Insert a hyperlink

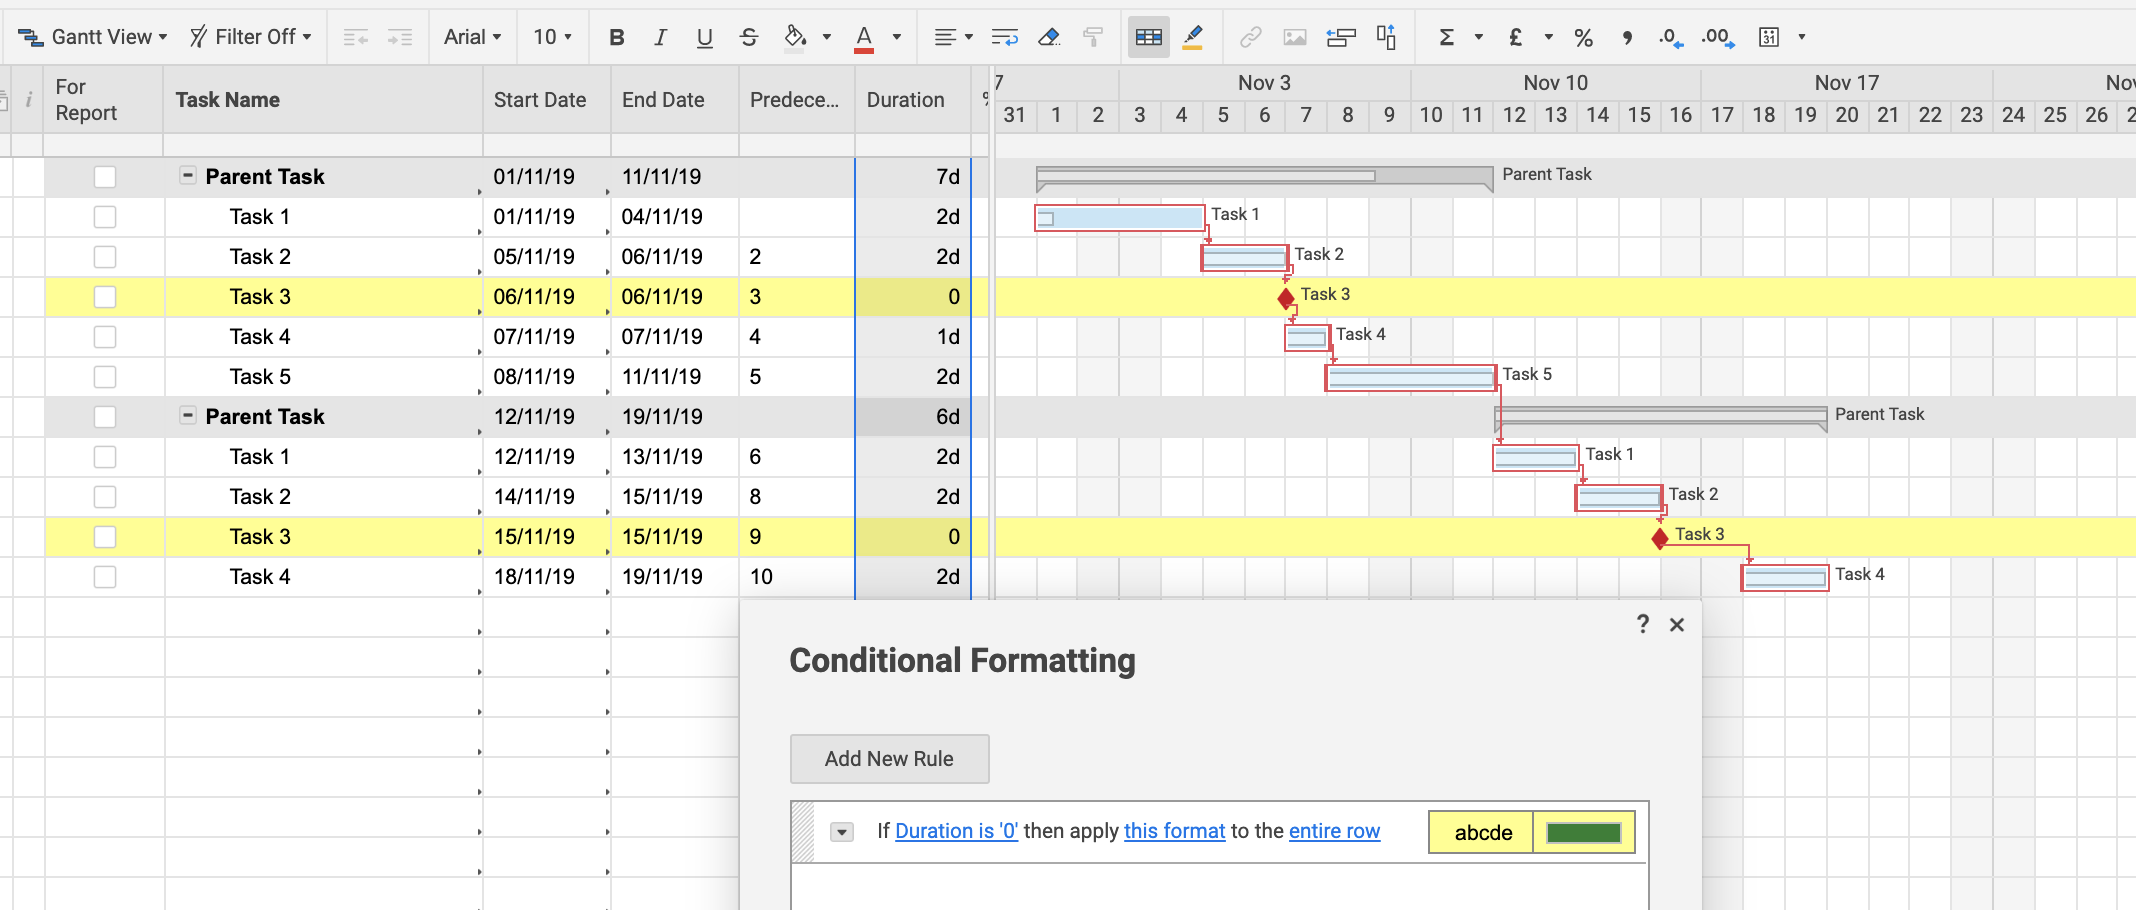point(1248,37)
